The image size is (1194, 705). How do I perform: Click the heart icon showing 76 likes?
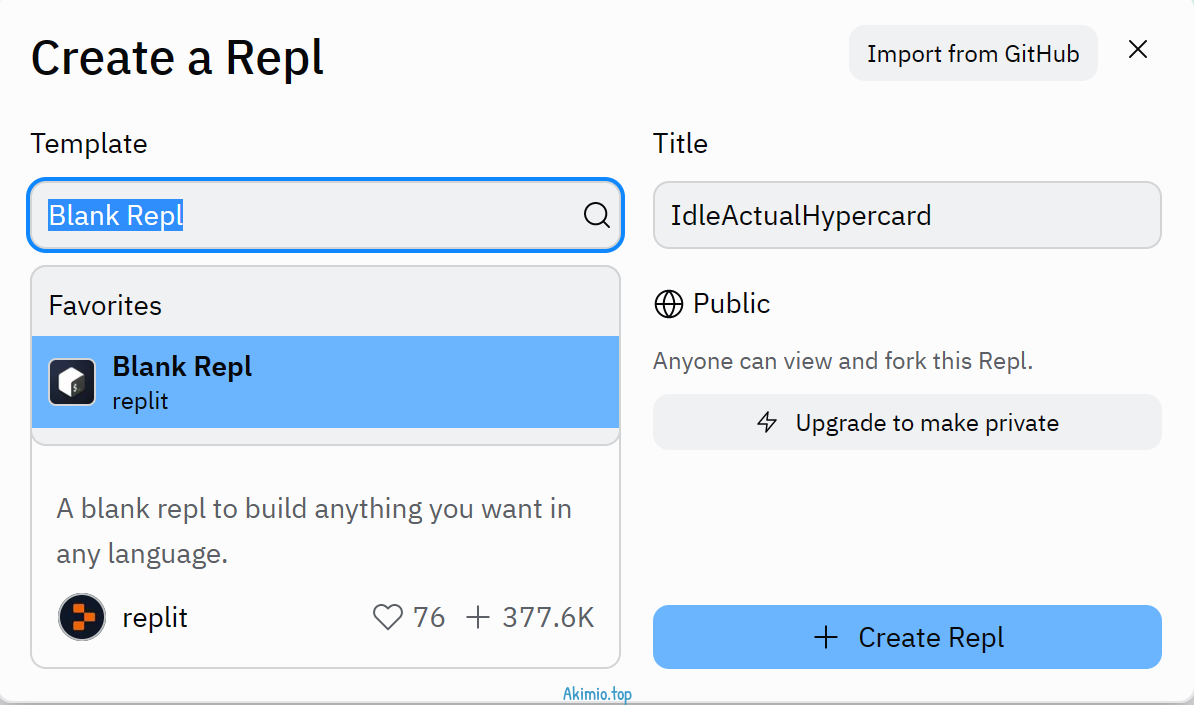point(388,617)
